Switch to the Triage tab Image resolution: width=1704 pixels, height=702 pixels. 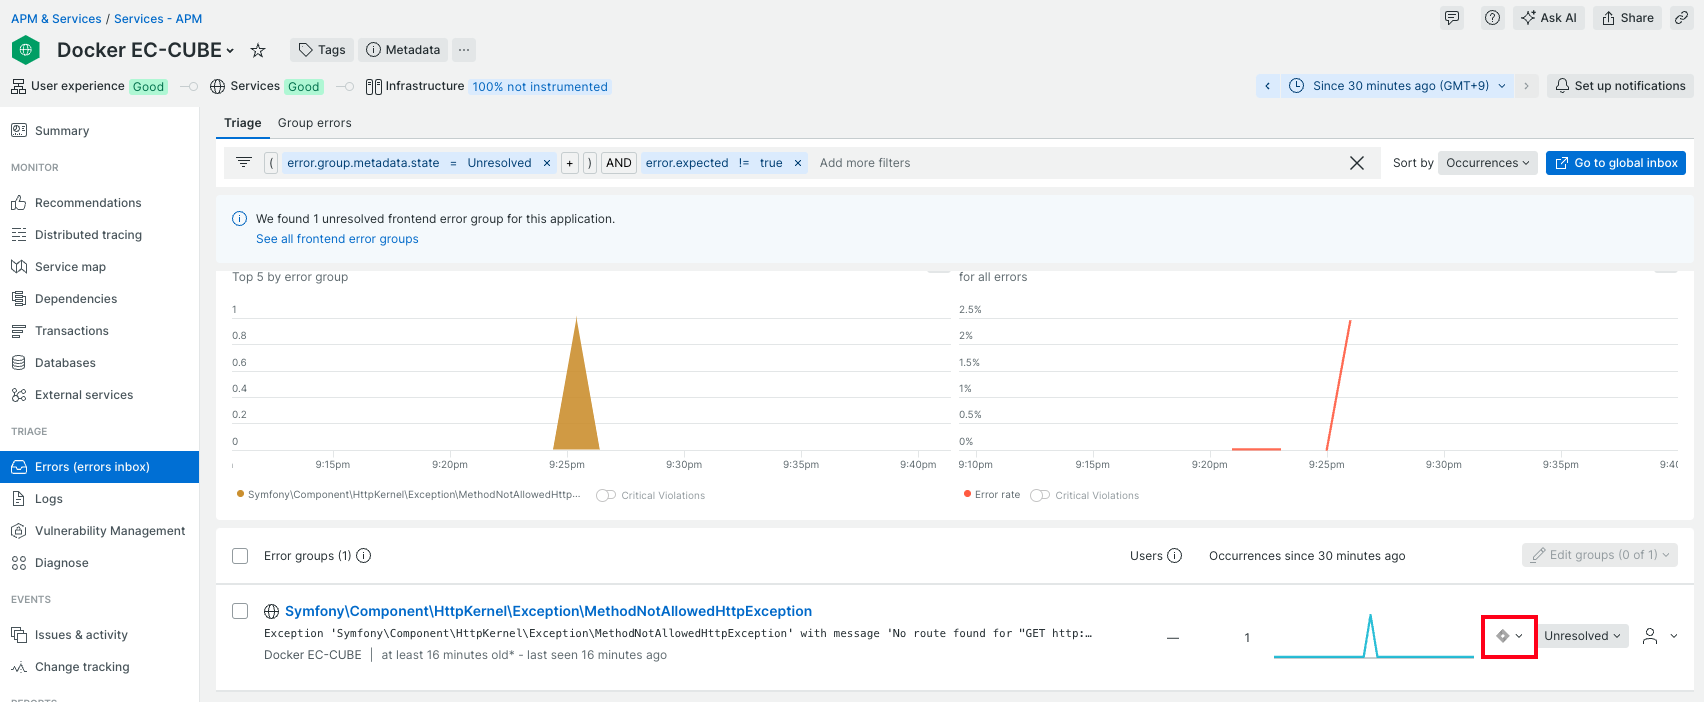(243, 123)
